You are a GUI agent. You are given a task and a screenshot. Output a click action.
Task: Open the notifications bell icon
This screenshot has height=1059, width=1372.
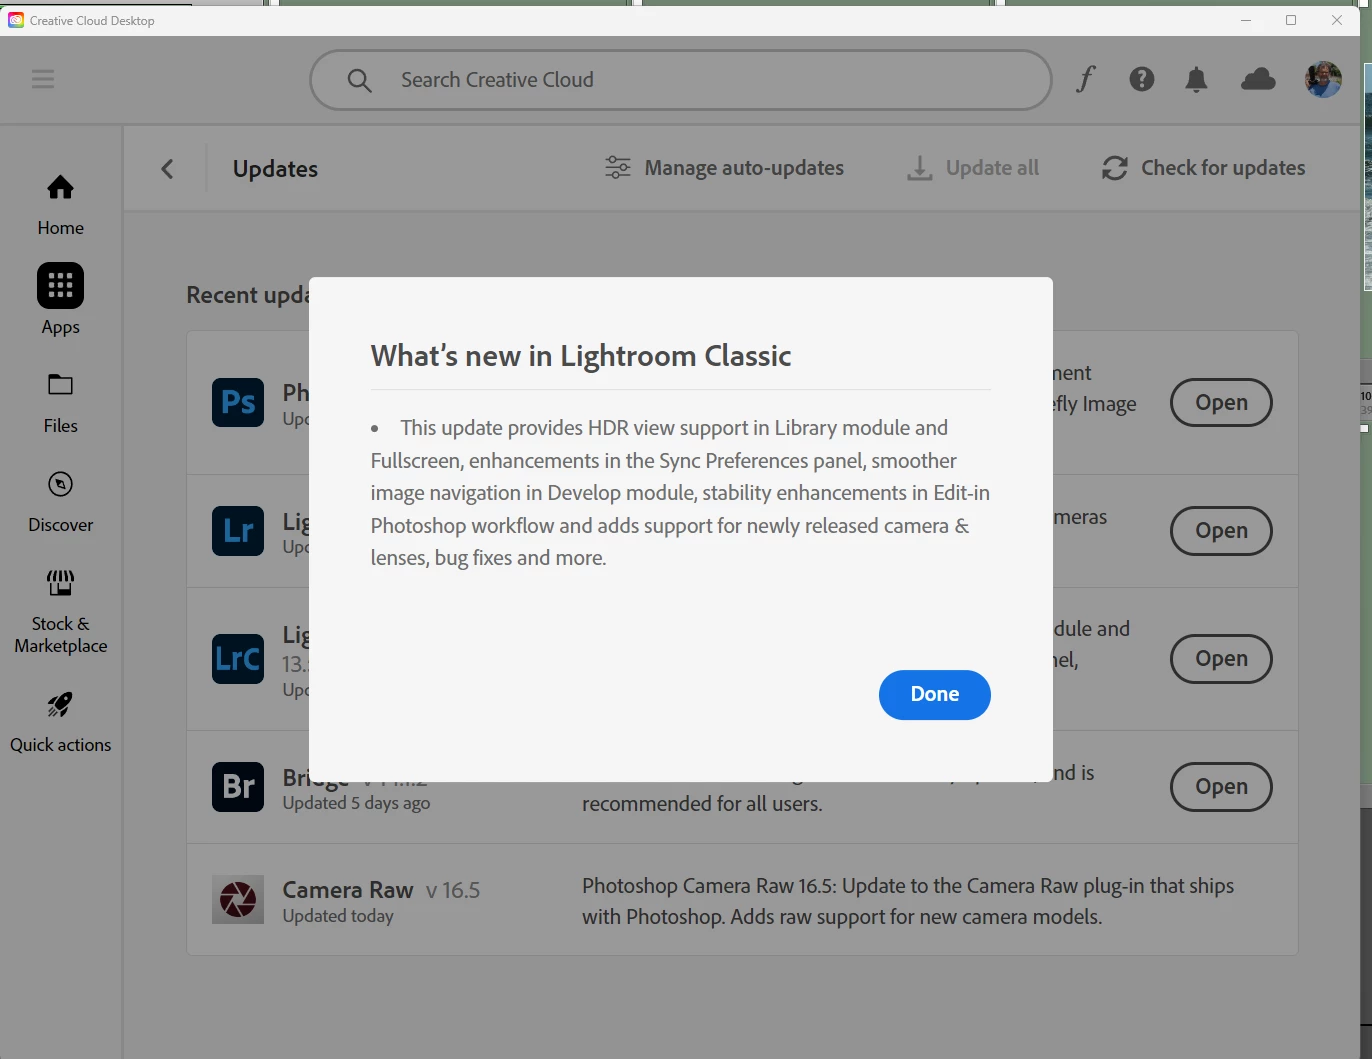click(x=1196, y=79)
